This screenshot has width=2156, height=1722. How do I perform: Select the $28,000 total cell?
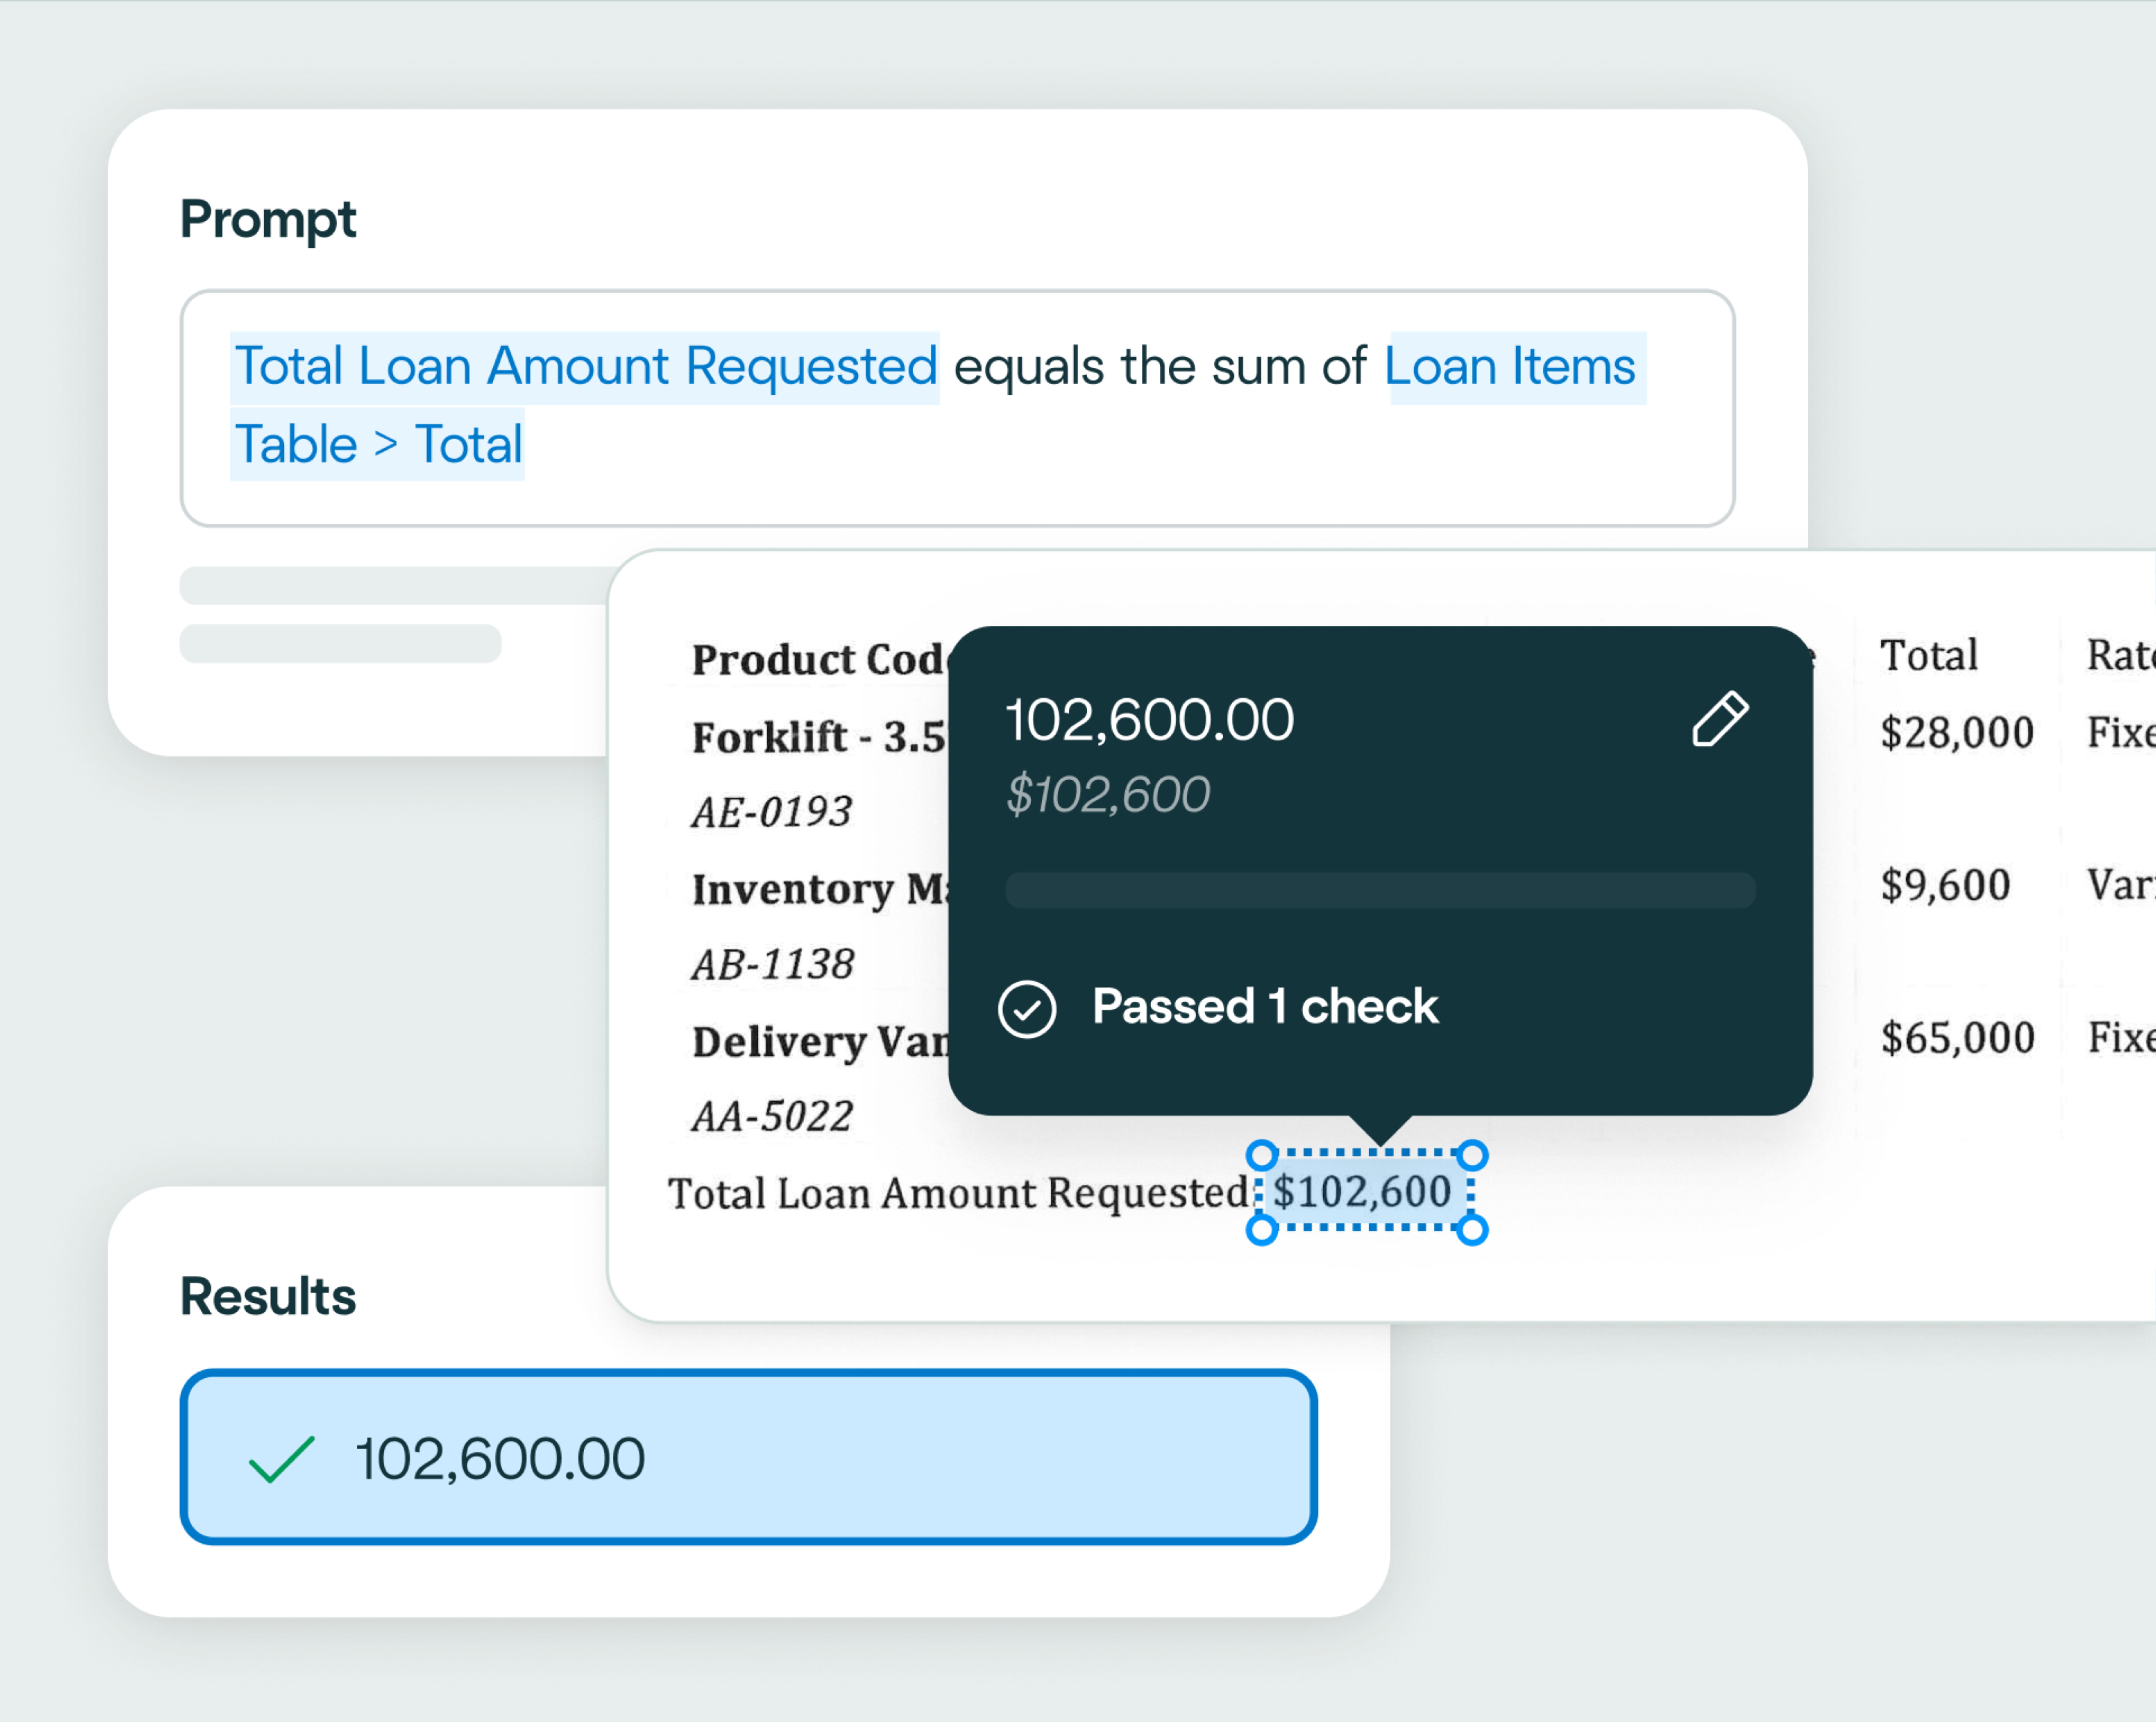[x=1956, y=733]
